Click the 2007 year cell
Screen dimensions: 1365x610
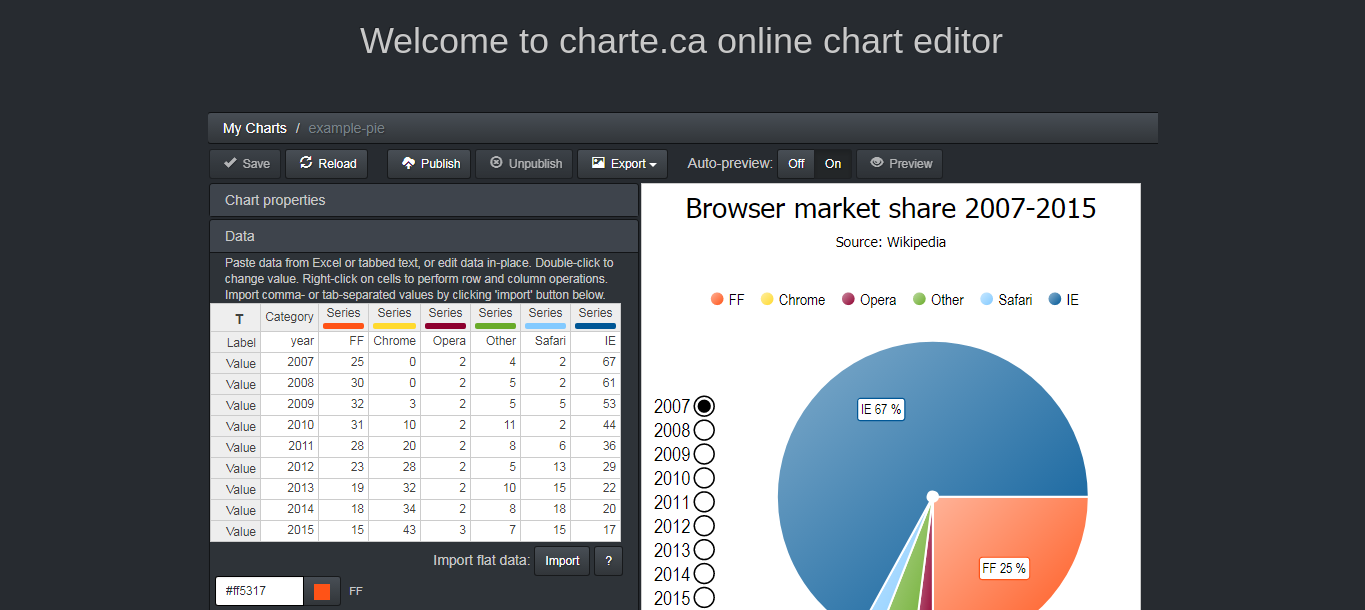coord(290,363)
